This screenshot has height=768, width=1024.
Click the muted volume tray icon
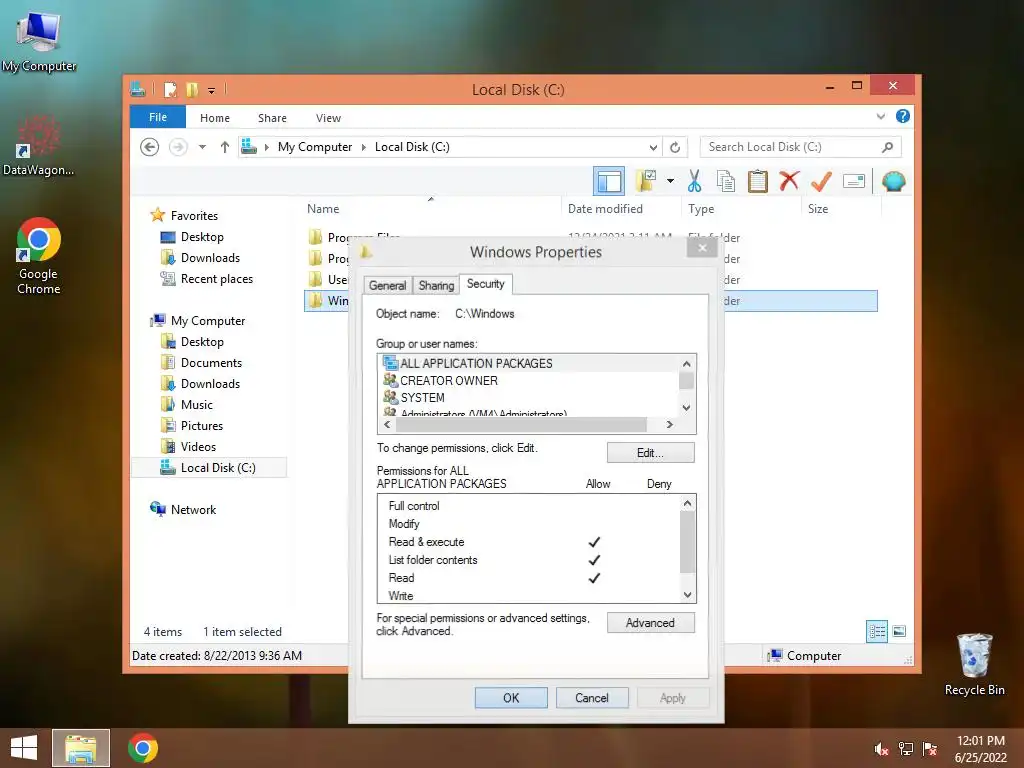click(881, 749)
